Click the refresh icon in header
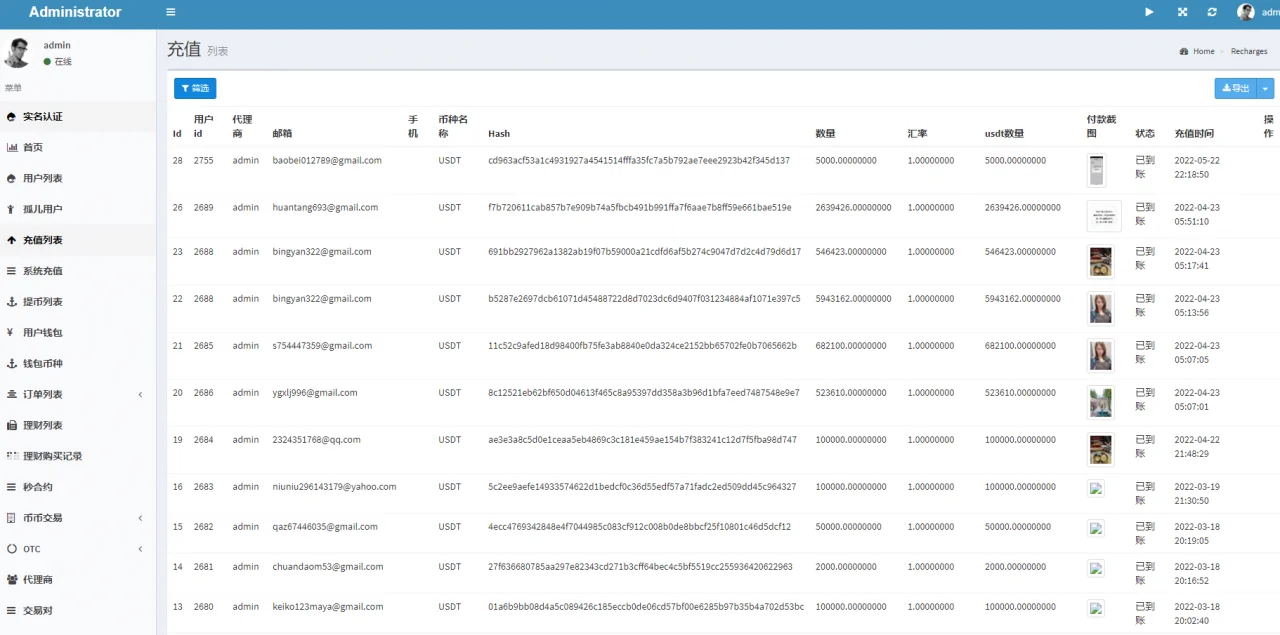1280x635 pixels. tap(1212, 12)
